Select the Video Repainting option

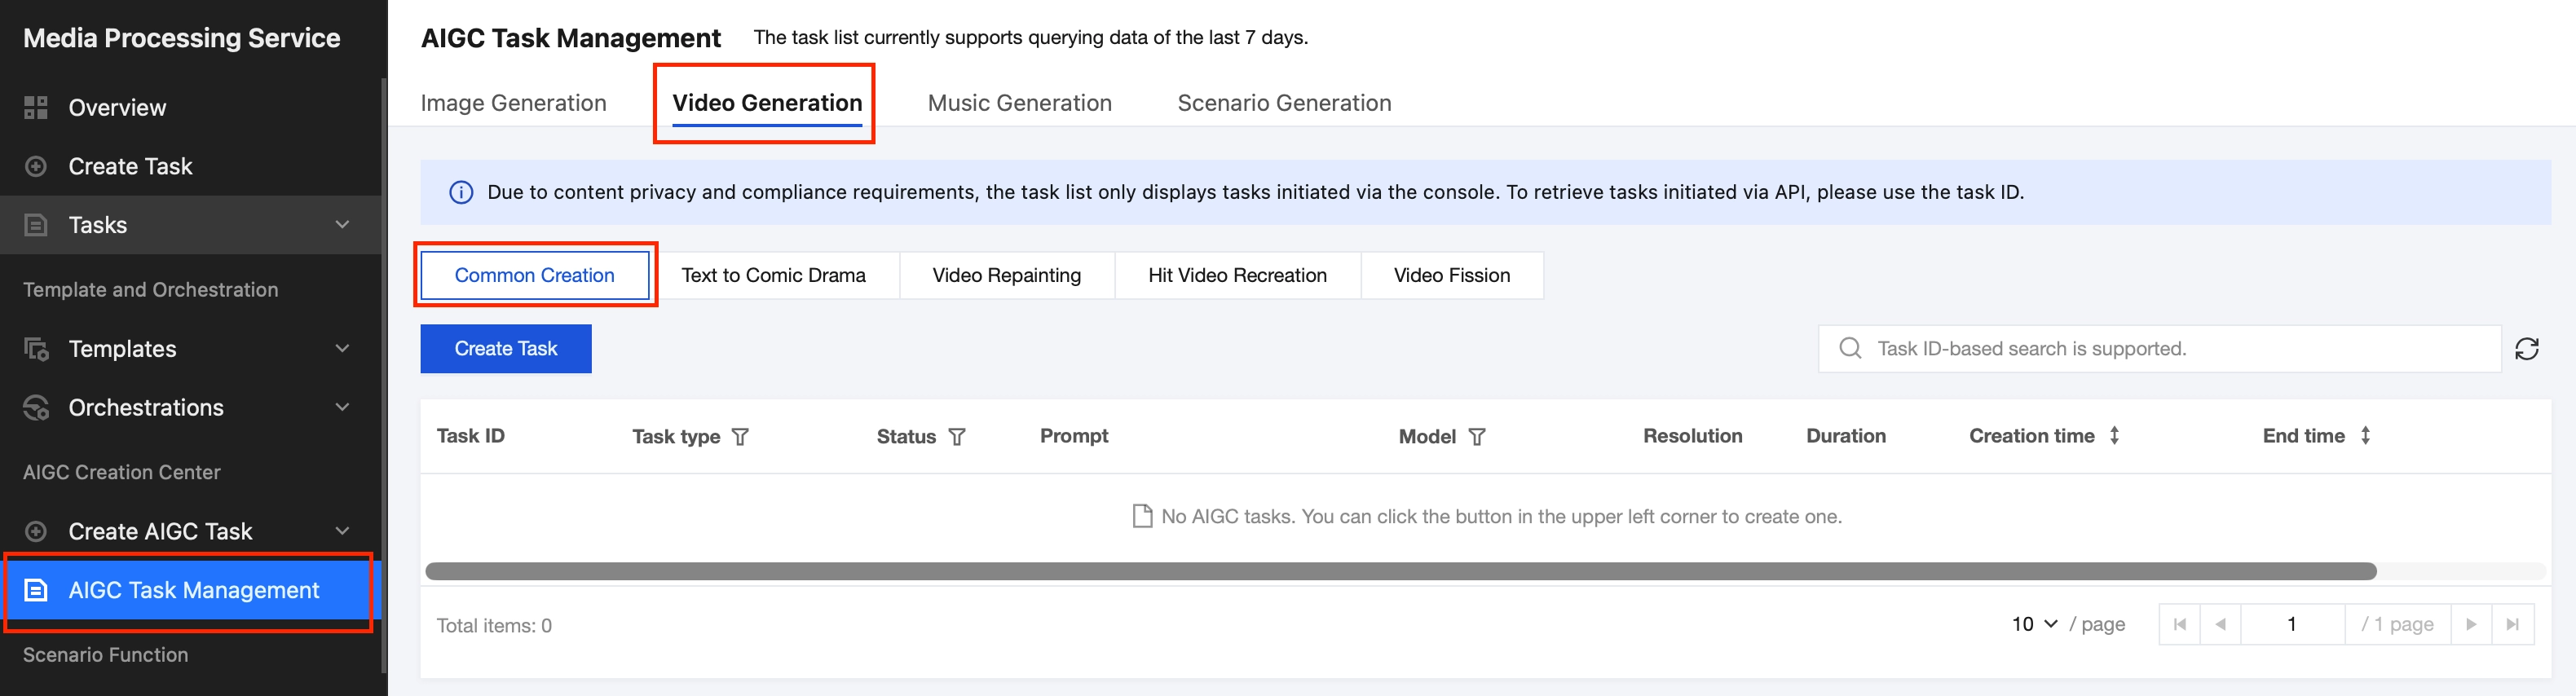[1007, 275]
